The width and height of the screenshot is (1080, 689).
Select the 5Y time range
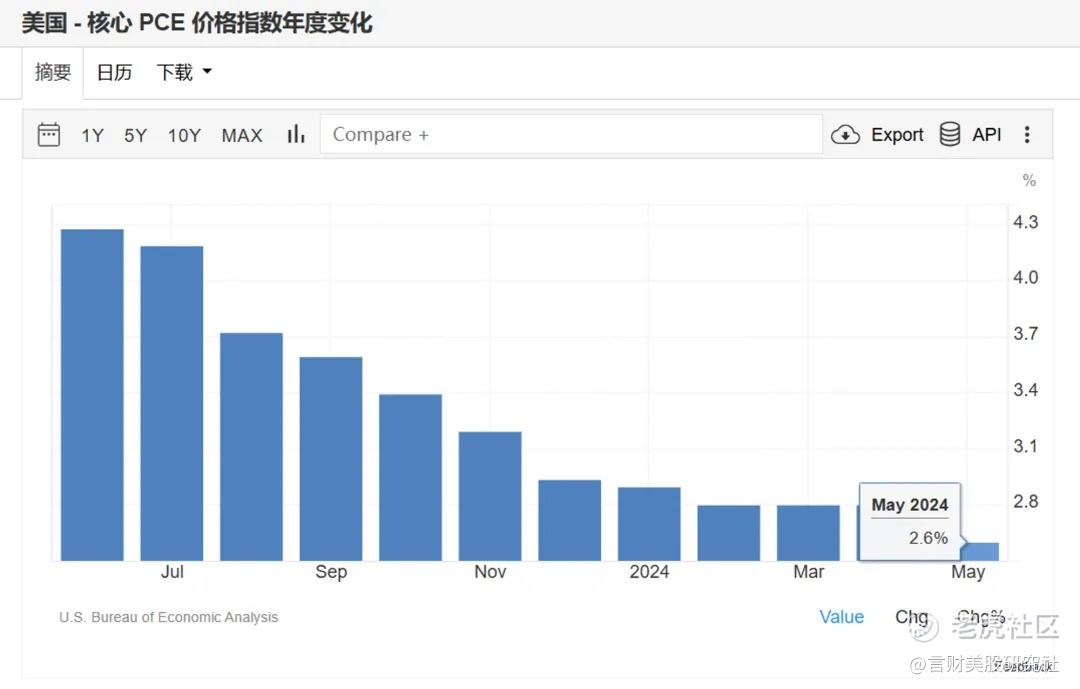tap(136, 135)
